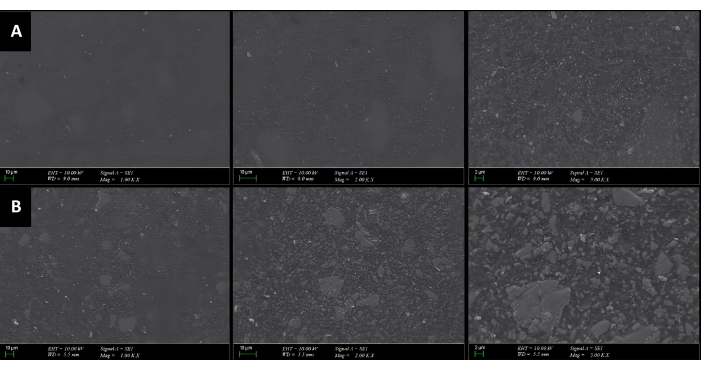
Task: Click Signal A = SE1 text, row A middle
Action: (351, 172)
